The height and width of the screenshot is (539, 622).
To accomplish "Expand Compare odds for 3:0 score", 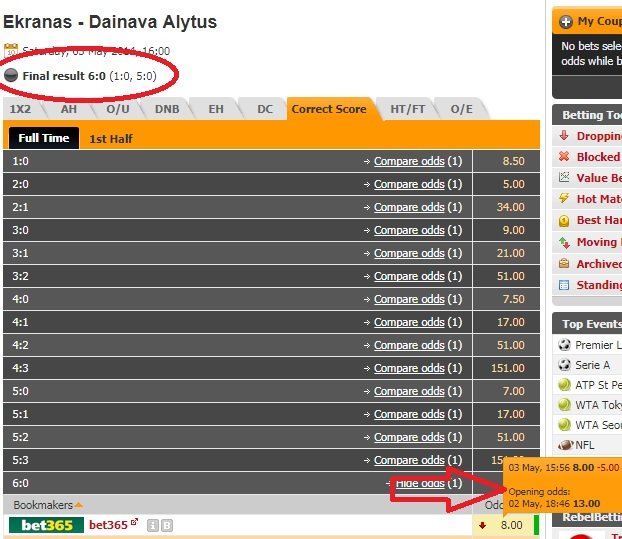I will point(409,230).
